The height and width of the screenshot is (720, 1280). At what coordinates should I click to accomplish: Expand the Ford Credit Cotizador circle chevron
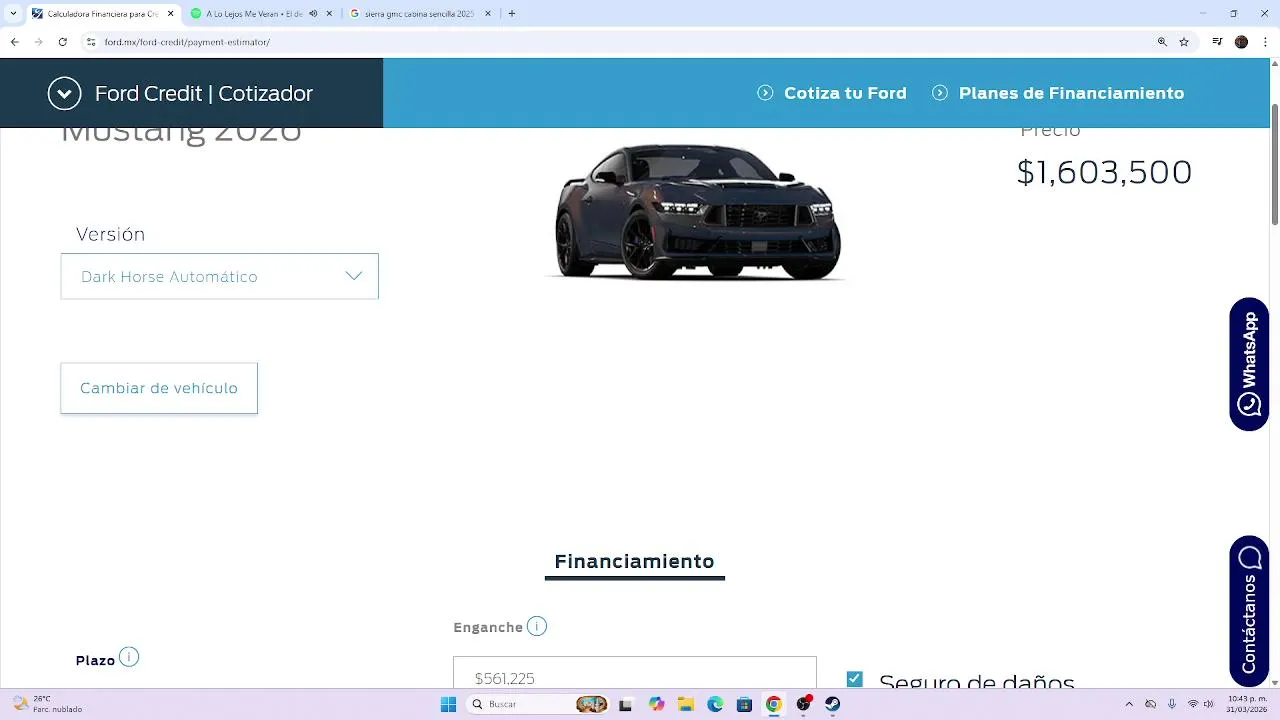pyautogui.click(x=64, y=93)
